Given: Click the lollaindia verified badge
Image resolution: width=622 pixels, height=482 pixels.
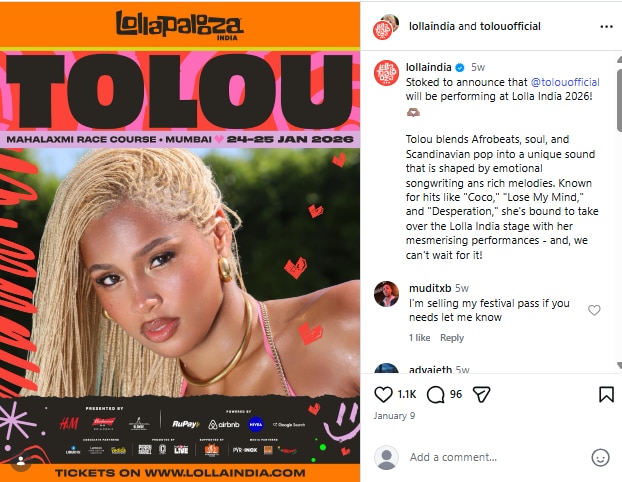Looking at the screenshot, I should point(459,67).
